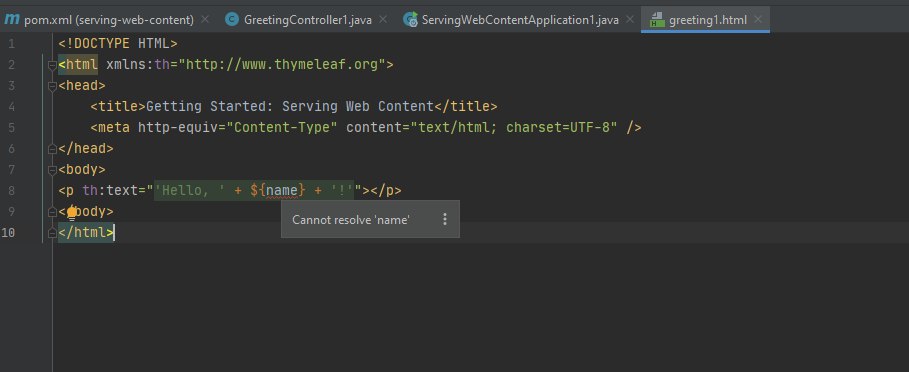Click the Spring run icon on ServingWebContentApplication1.java tab

coord(410,20)
